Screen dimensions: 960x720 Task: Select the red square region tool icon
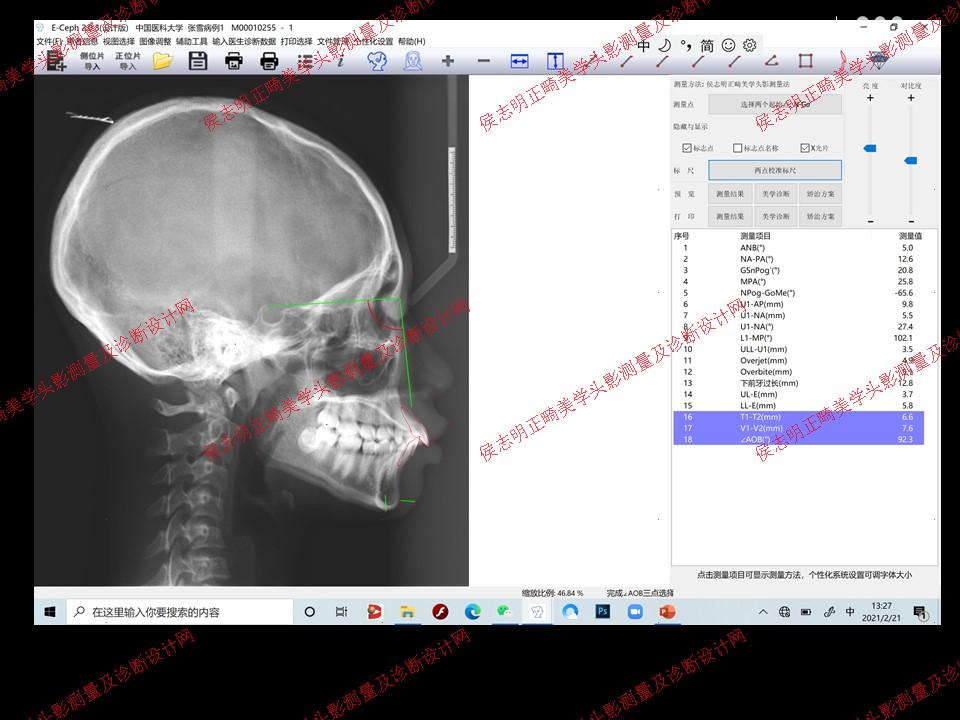(806, 61)
